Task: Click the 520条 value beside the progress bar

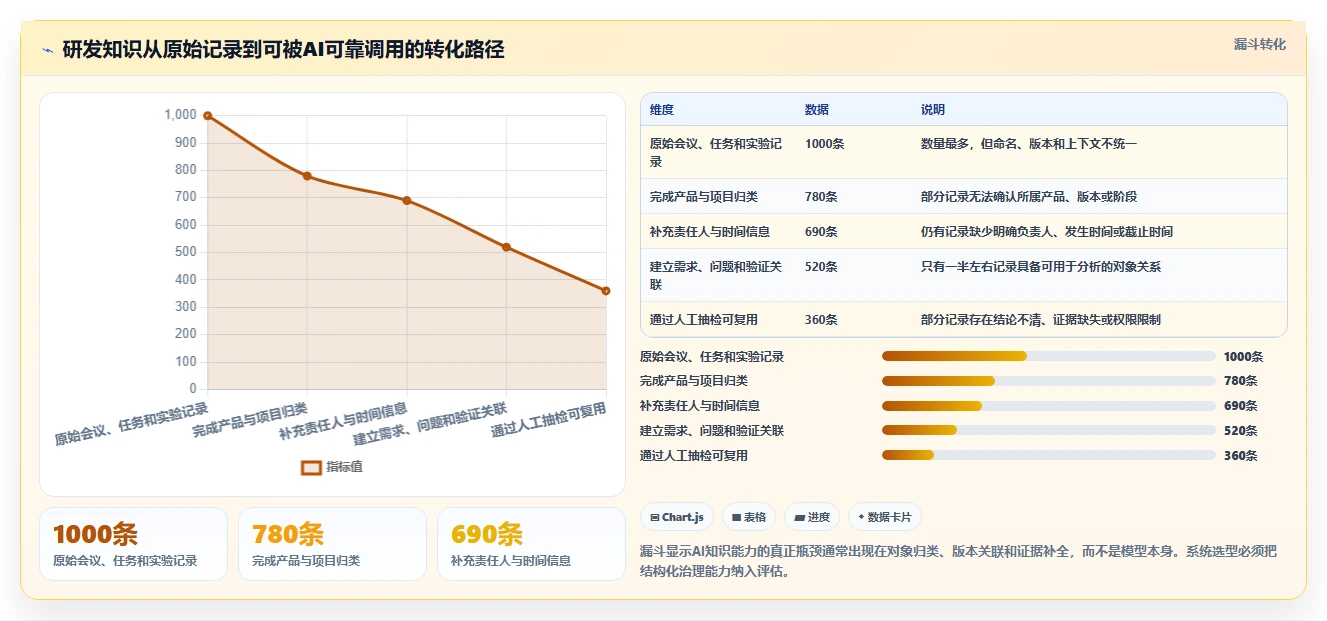Action: point(1241,431)
